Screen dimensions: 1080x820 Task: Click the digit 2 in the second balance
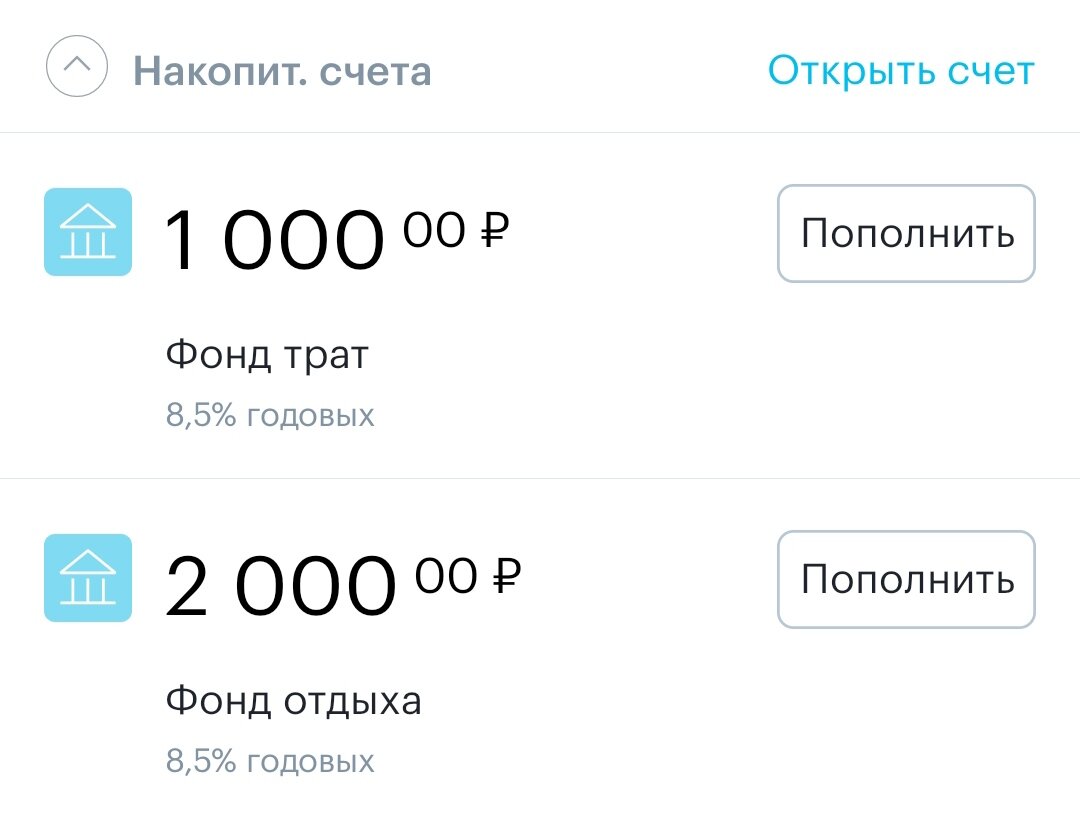(x=186, y=585)
